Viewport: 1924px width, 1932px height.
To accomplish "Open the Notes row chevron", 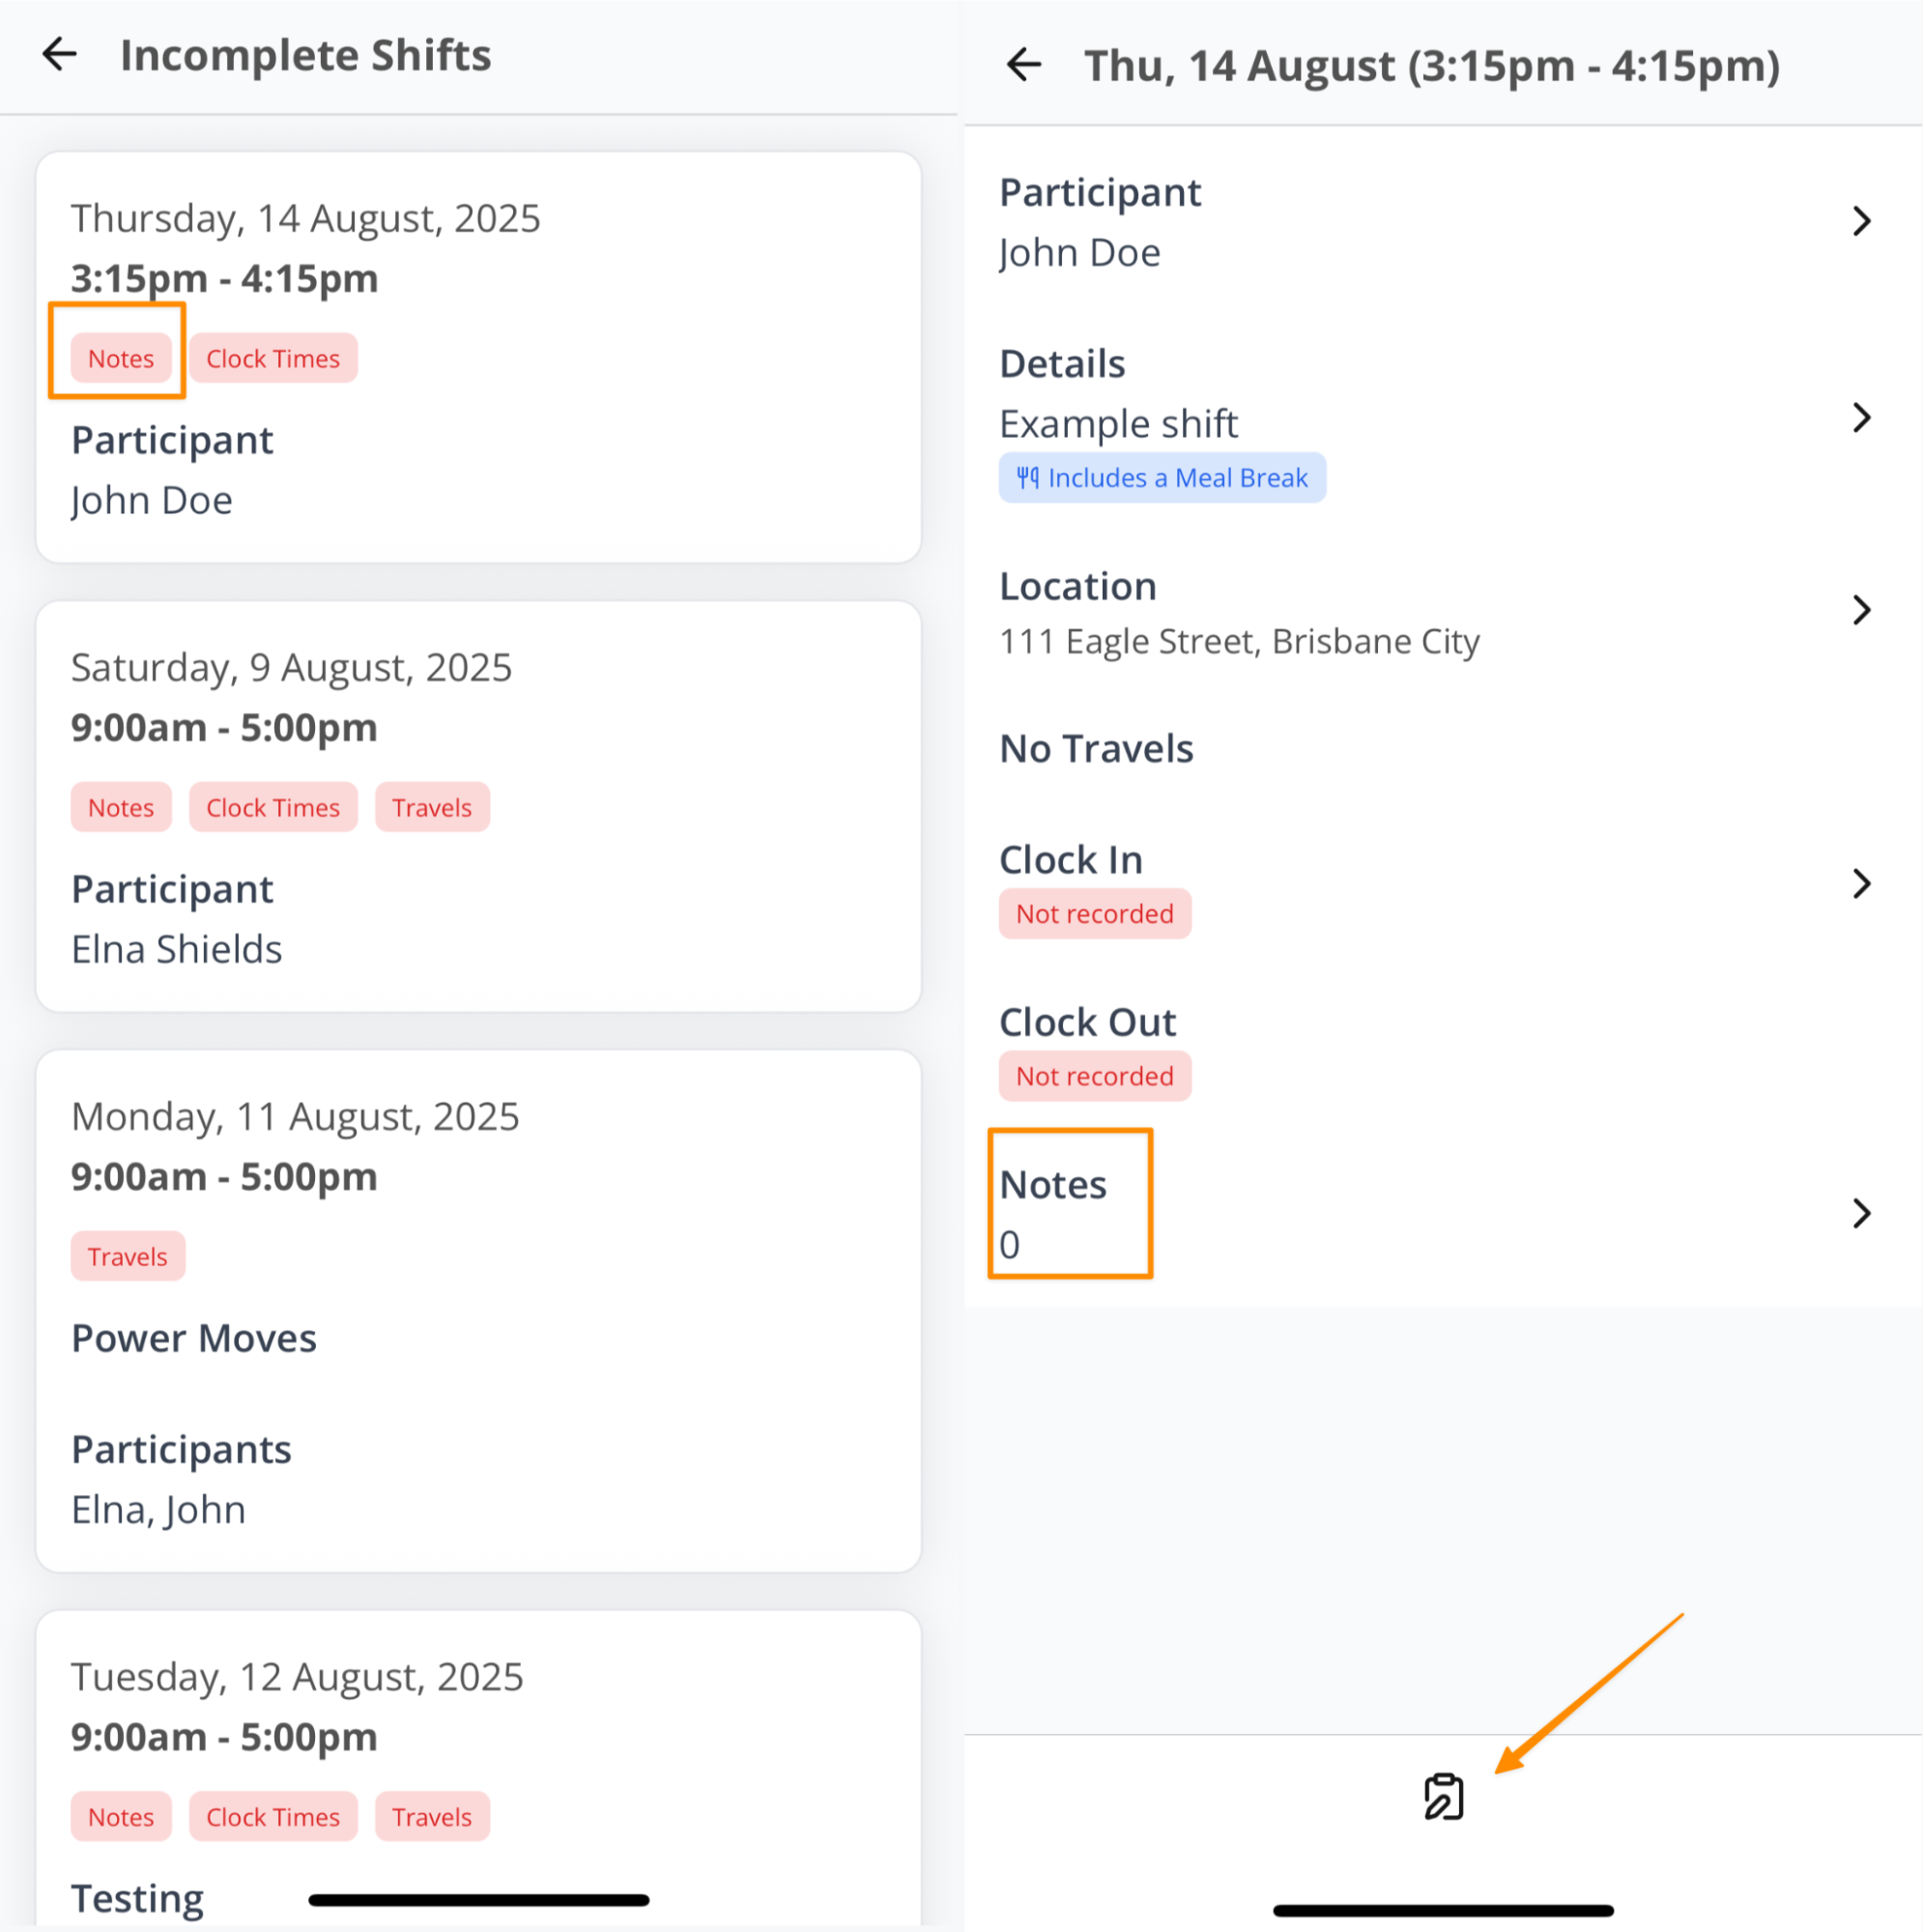I will (1861, 1213).
